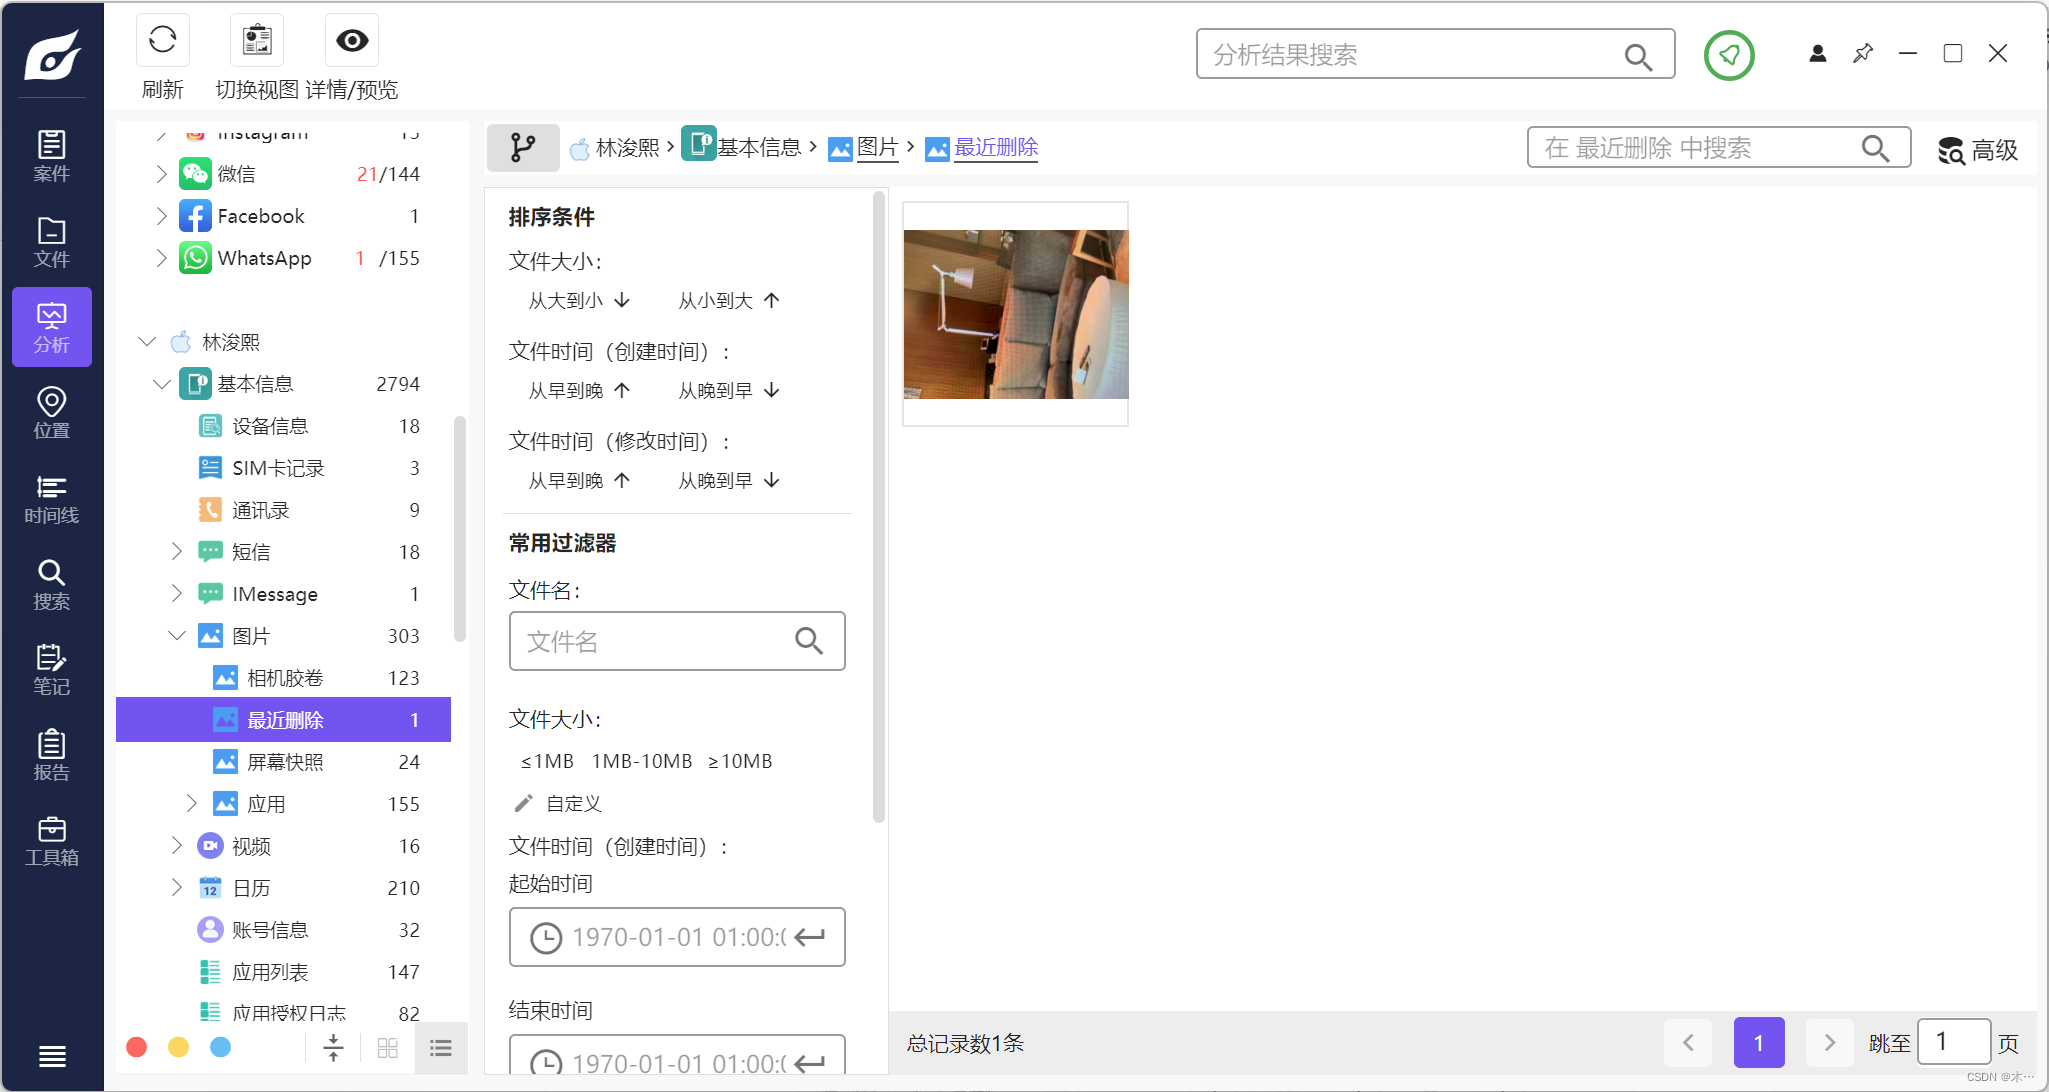Select 相机胶卷 in the tree

pyautogui.click(x=285, y=678)
